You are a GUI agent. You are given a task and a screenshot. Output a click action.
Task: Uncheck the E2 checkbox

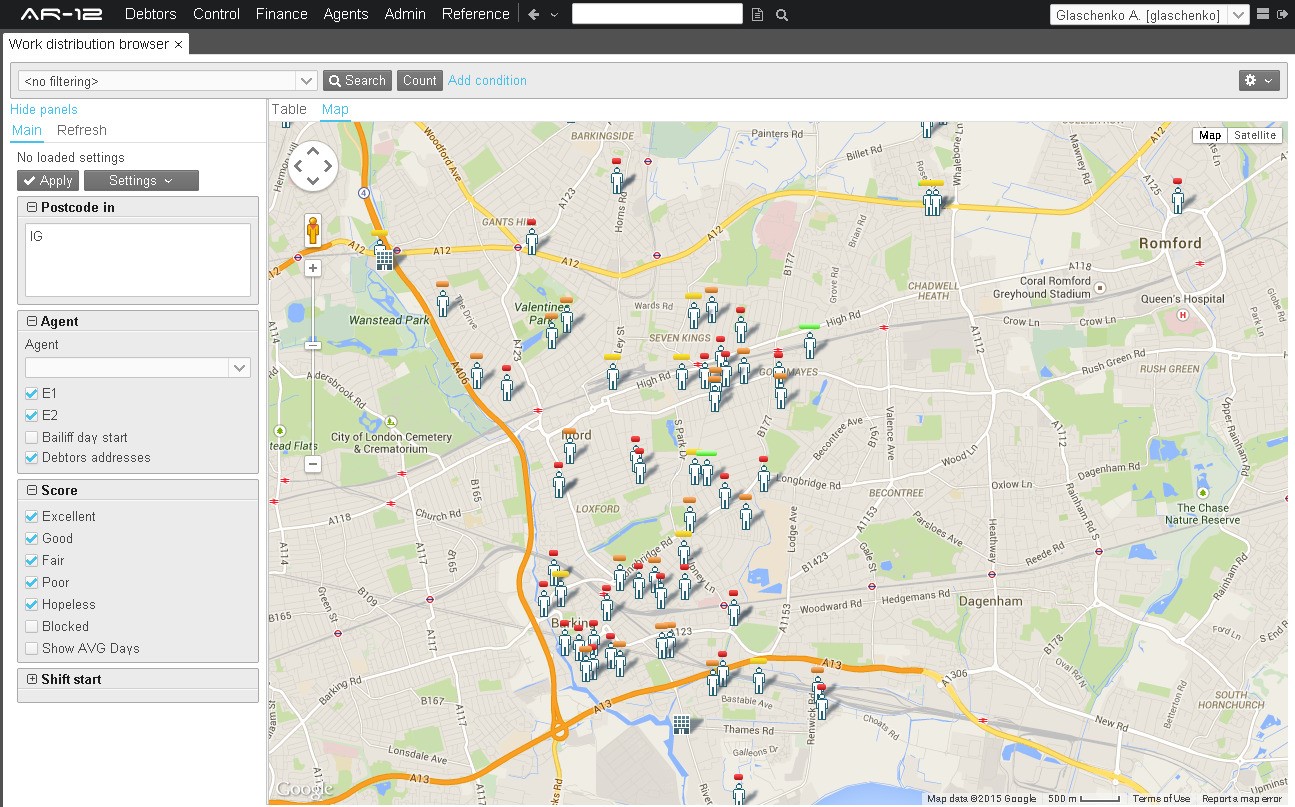[x=32, y=416]
